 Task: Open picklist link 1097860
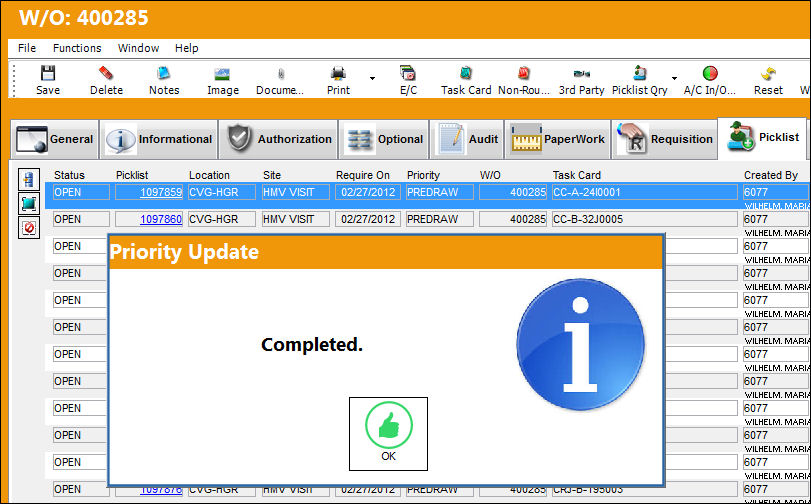(x=161, y=219)
